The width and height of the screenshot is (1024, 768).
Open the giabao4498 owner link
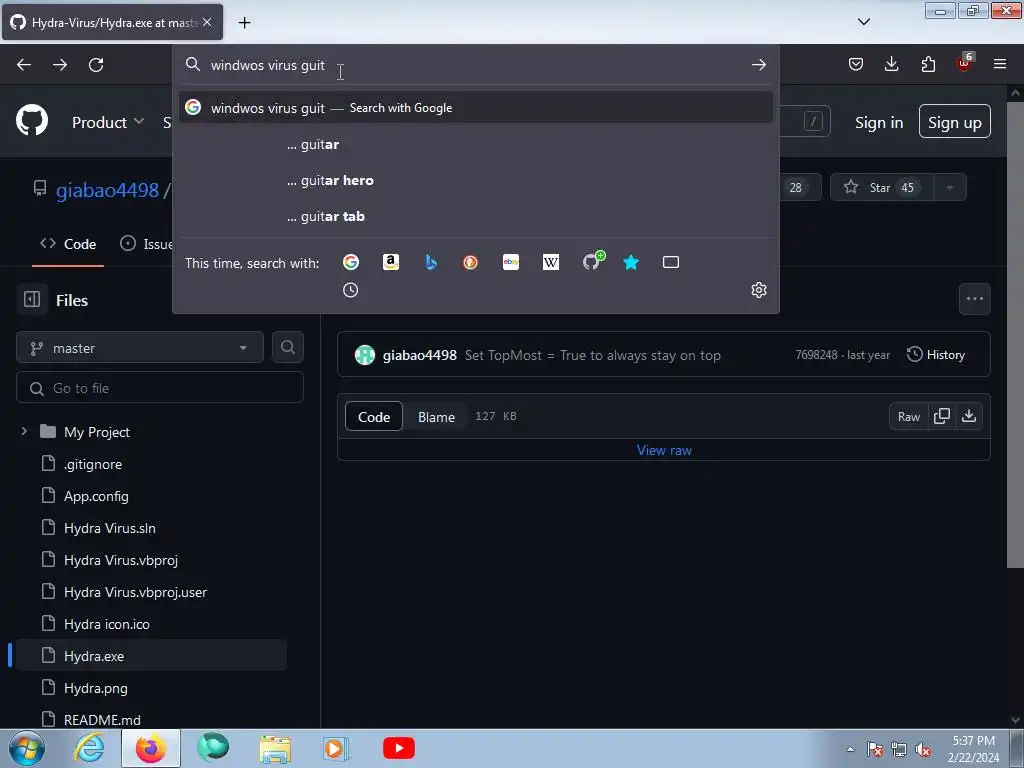107,190
